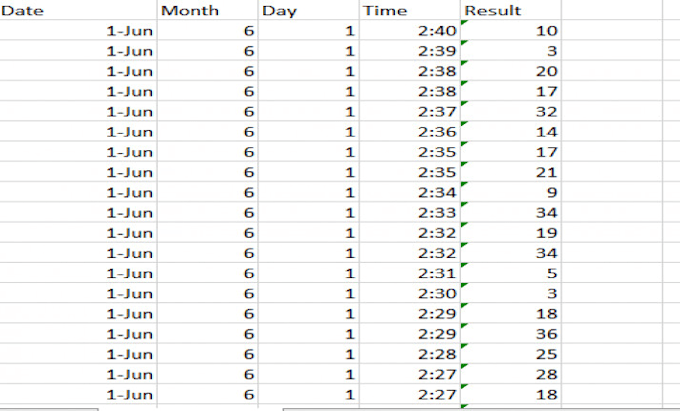Viewport: 680px width, 411px height.
Task: Select Result 3 in the 2:39 row
Action: pos(511,50)
